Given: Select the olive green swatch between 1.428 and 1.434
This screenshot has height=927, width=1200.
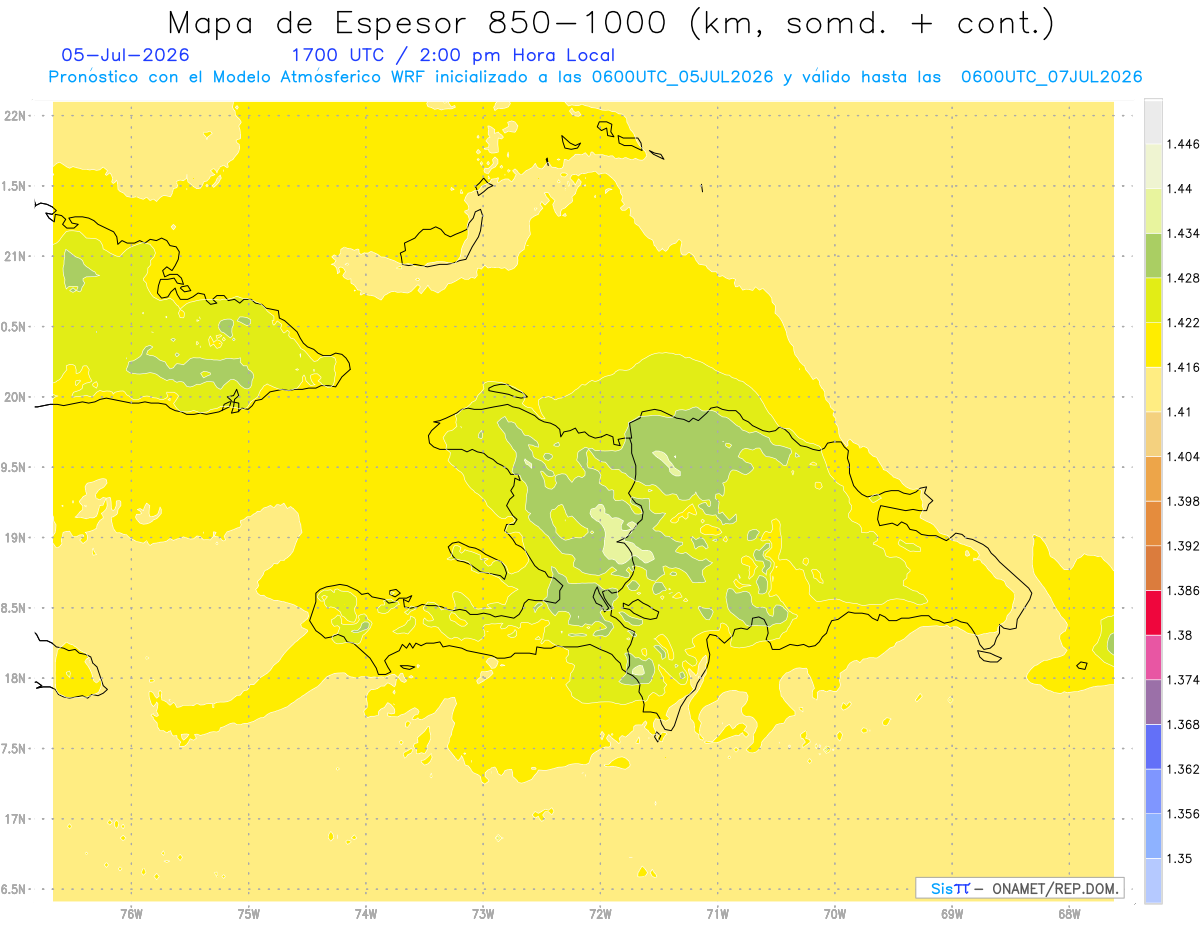Looking at the screenshot, I should click(1153, 255).
